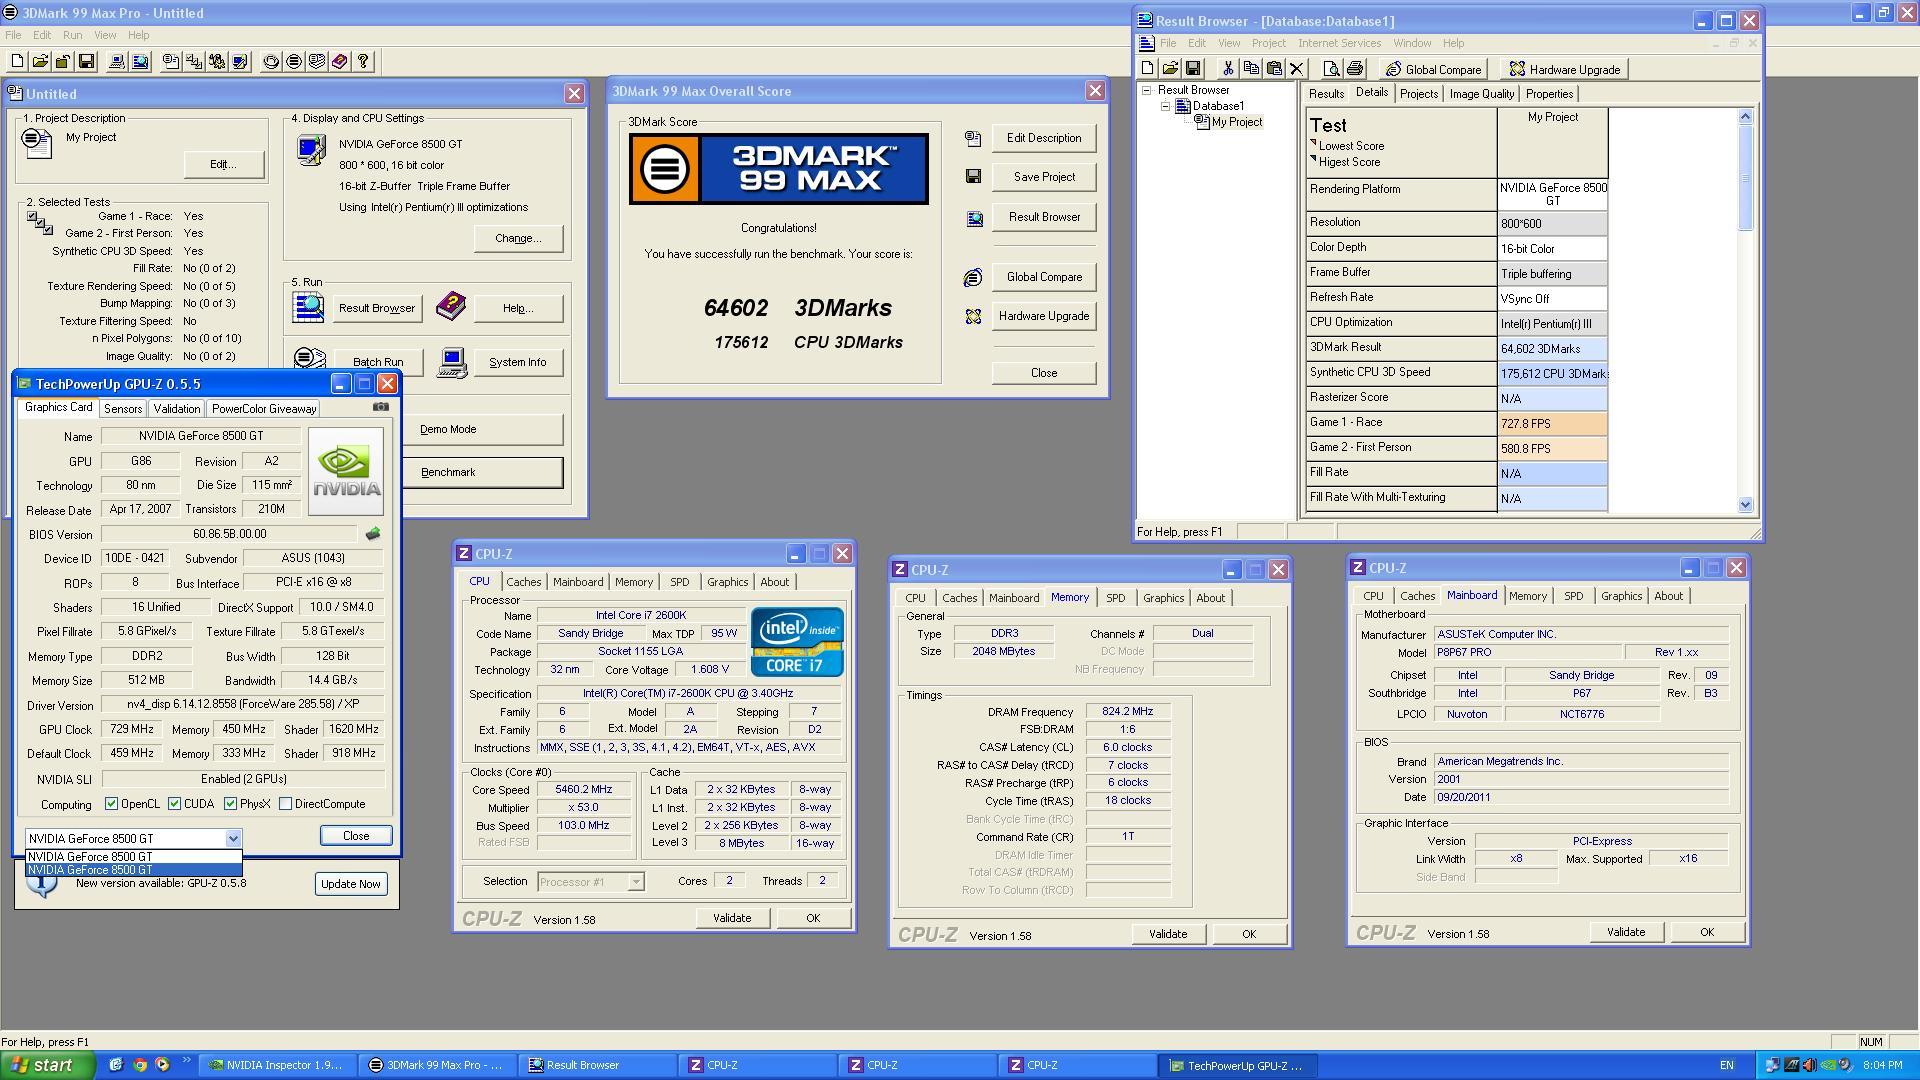Click the Open folder icon in Result Browser toolbar

1170,69
